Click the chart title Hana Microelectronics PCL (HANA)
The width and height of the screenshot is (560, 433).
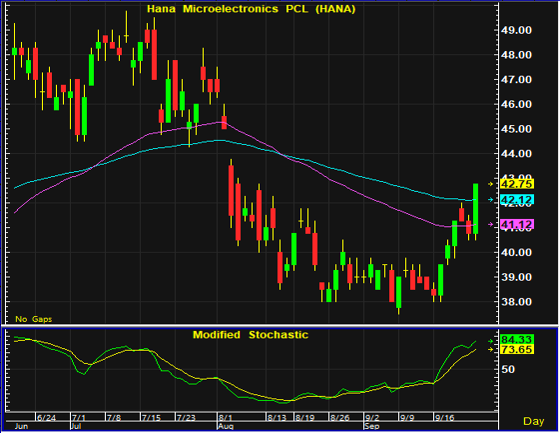(251, 9)
